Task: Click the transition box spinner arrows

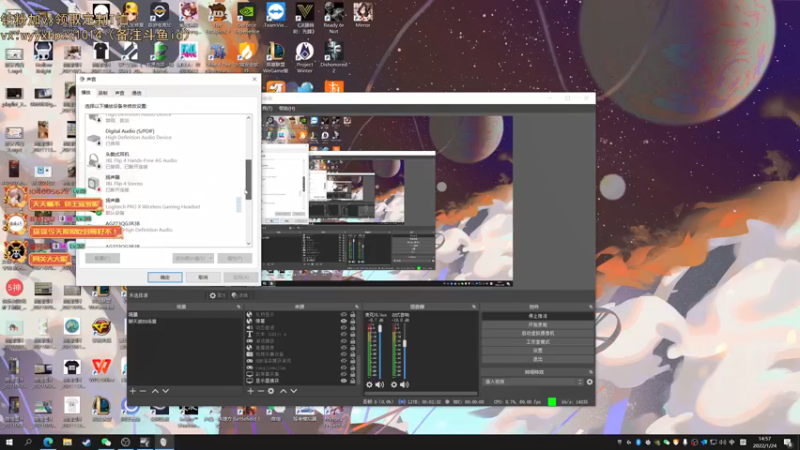Action: coord(580,382)
